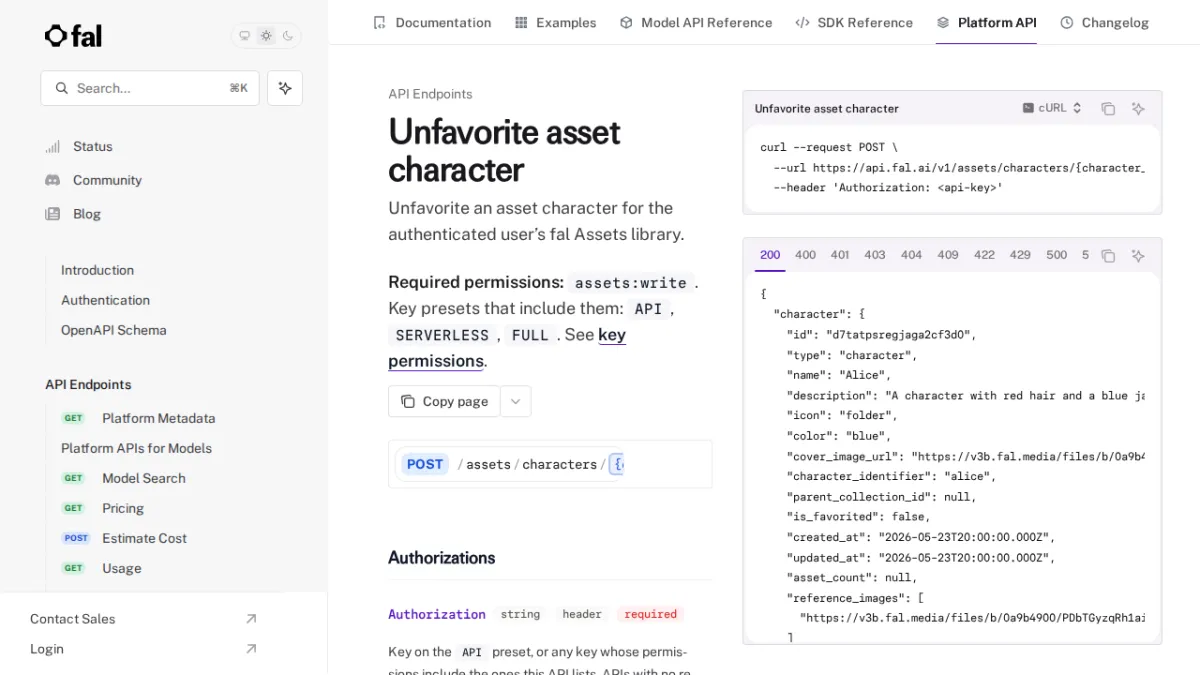Ask AI about the response JSON block
The image size is (1200, 675).
pos(1138,256)
